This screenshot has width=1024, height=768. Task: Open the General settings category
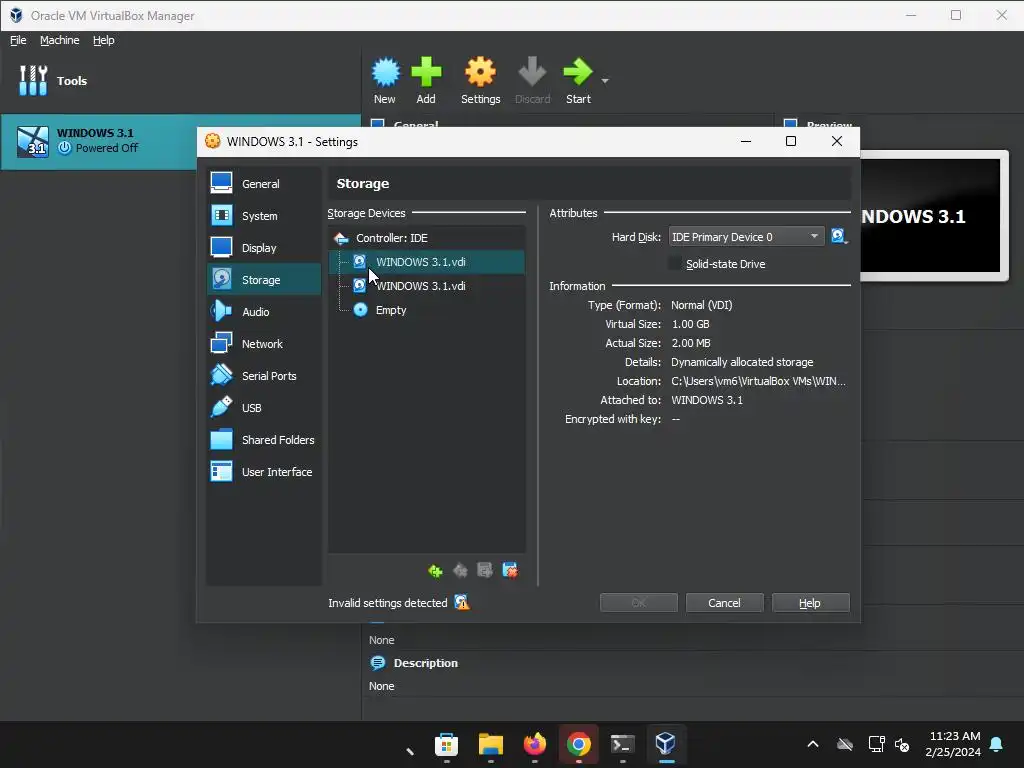click(x=263, y=184)
